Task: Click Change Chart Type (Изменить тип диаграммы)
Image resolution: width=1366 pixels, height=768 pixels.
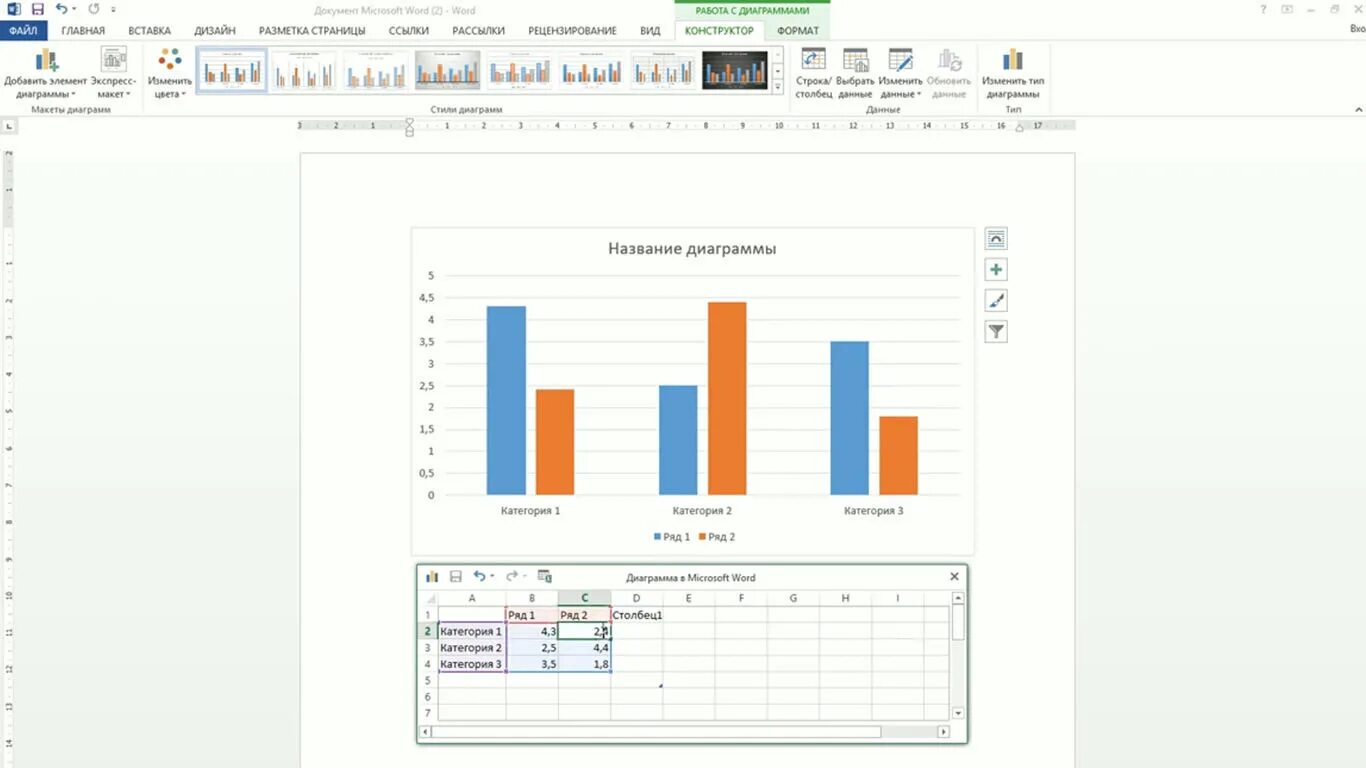Action: 1013,73
